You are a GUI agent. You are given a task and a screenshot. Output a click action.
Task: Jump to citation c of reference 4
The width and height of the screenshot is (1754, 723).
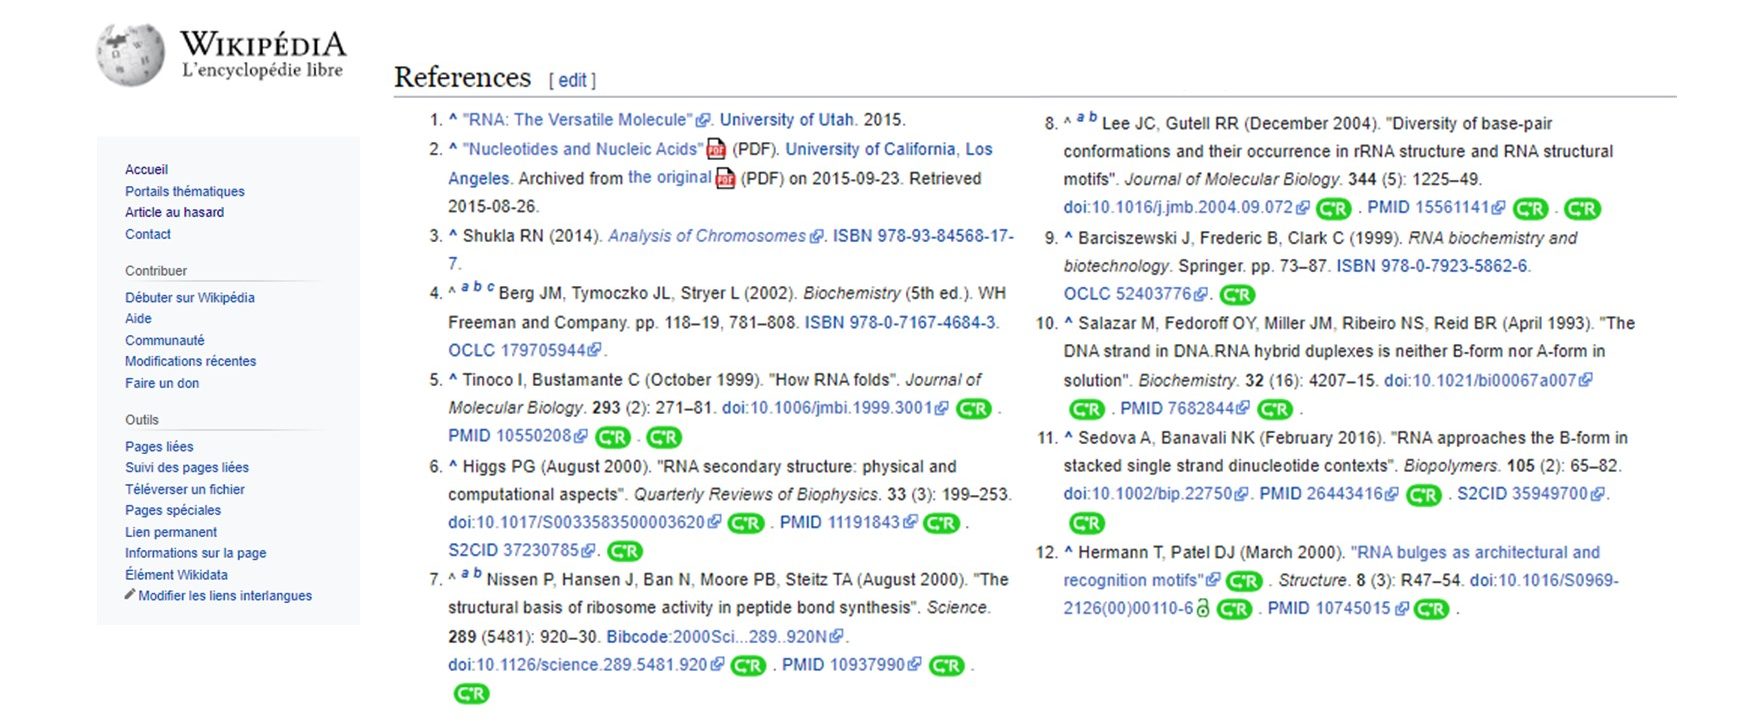490,288
